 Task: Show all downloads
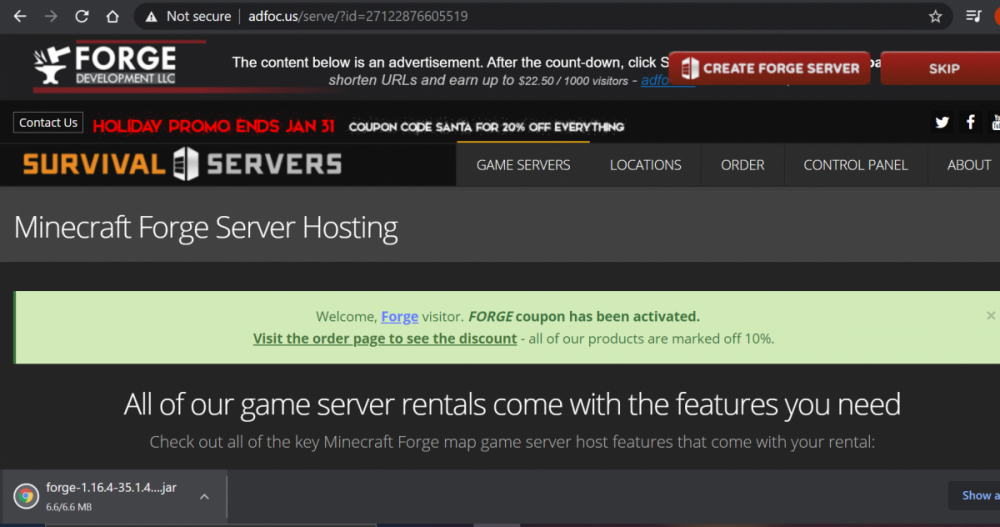pos(977,495)
